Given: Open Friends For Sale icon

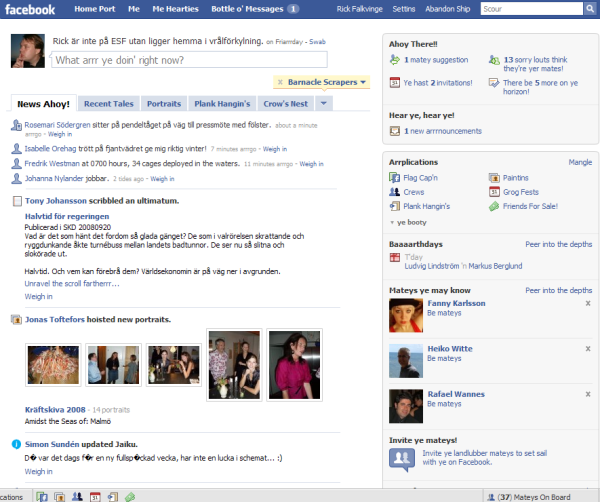Looking at the screenshot, I should point(494,206).
